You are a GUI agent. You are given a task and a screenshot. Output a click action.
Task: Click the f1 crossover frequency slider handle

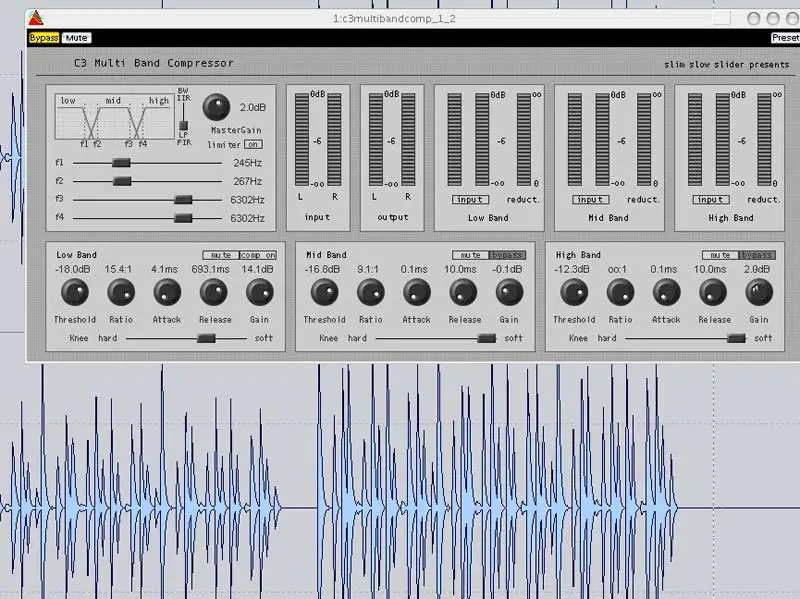[121, 162]
